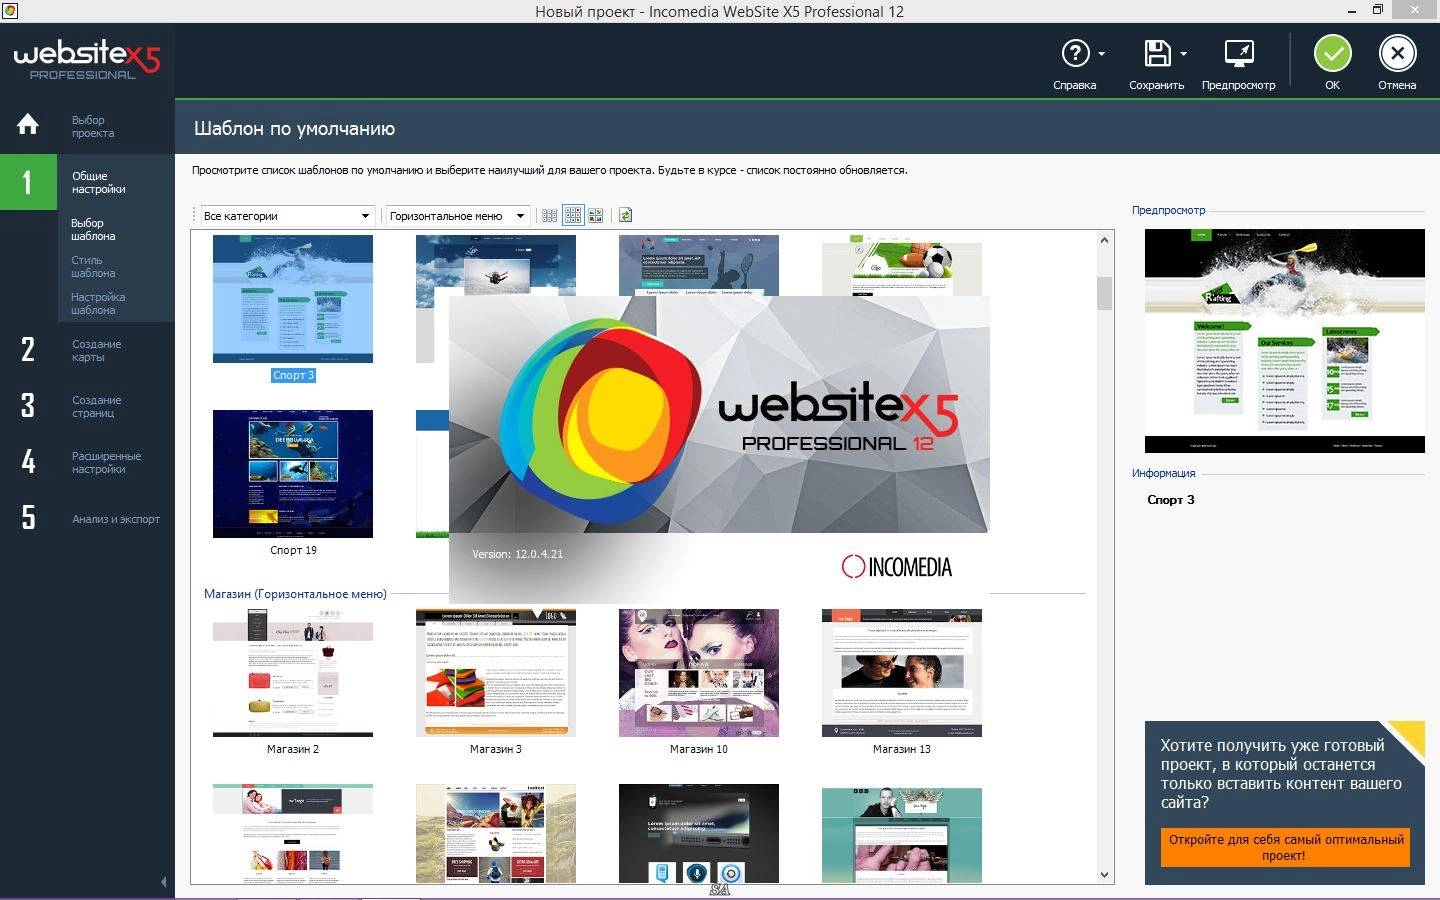Select the dark bottom-row template thumbnail
Image resolution: width=1440 pixels, height=900 pixels.
point(699,833)
